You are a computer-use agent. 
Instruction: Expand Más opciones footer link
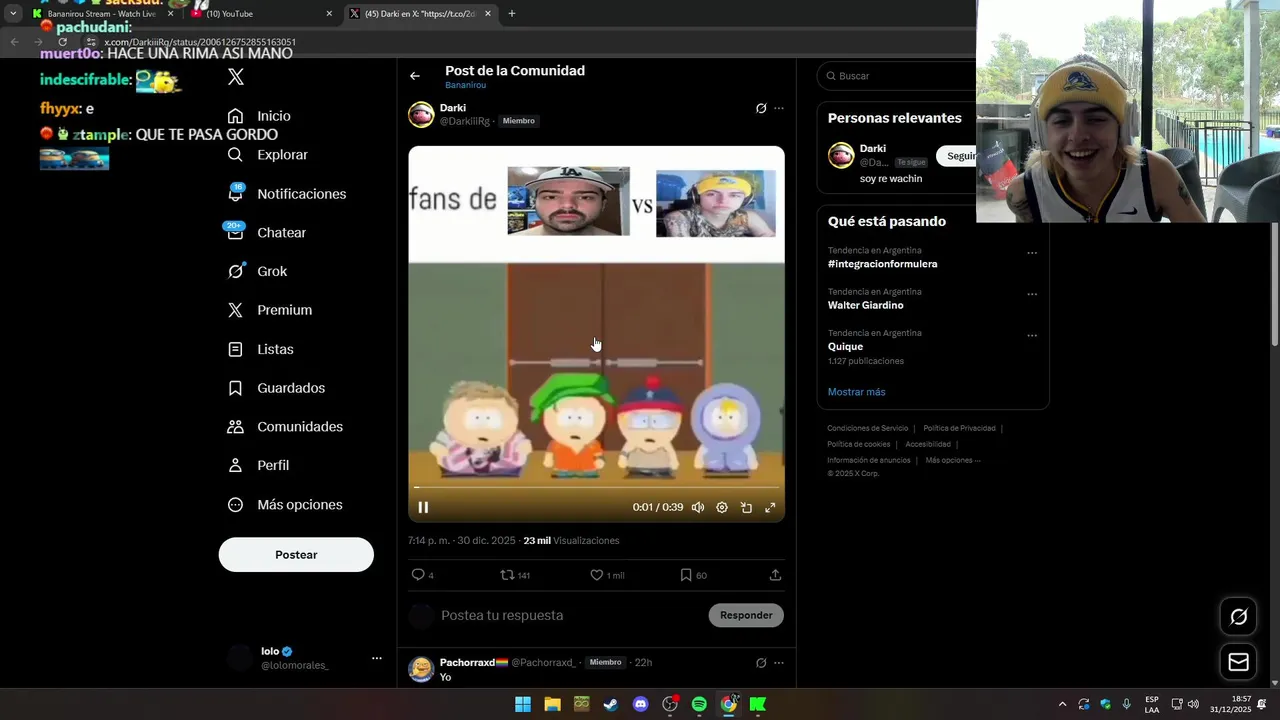pos(953,460)
